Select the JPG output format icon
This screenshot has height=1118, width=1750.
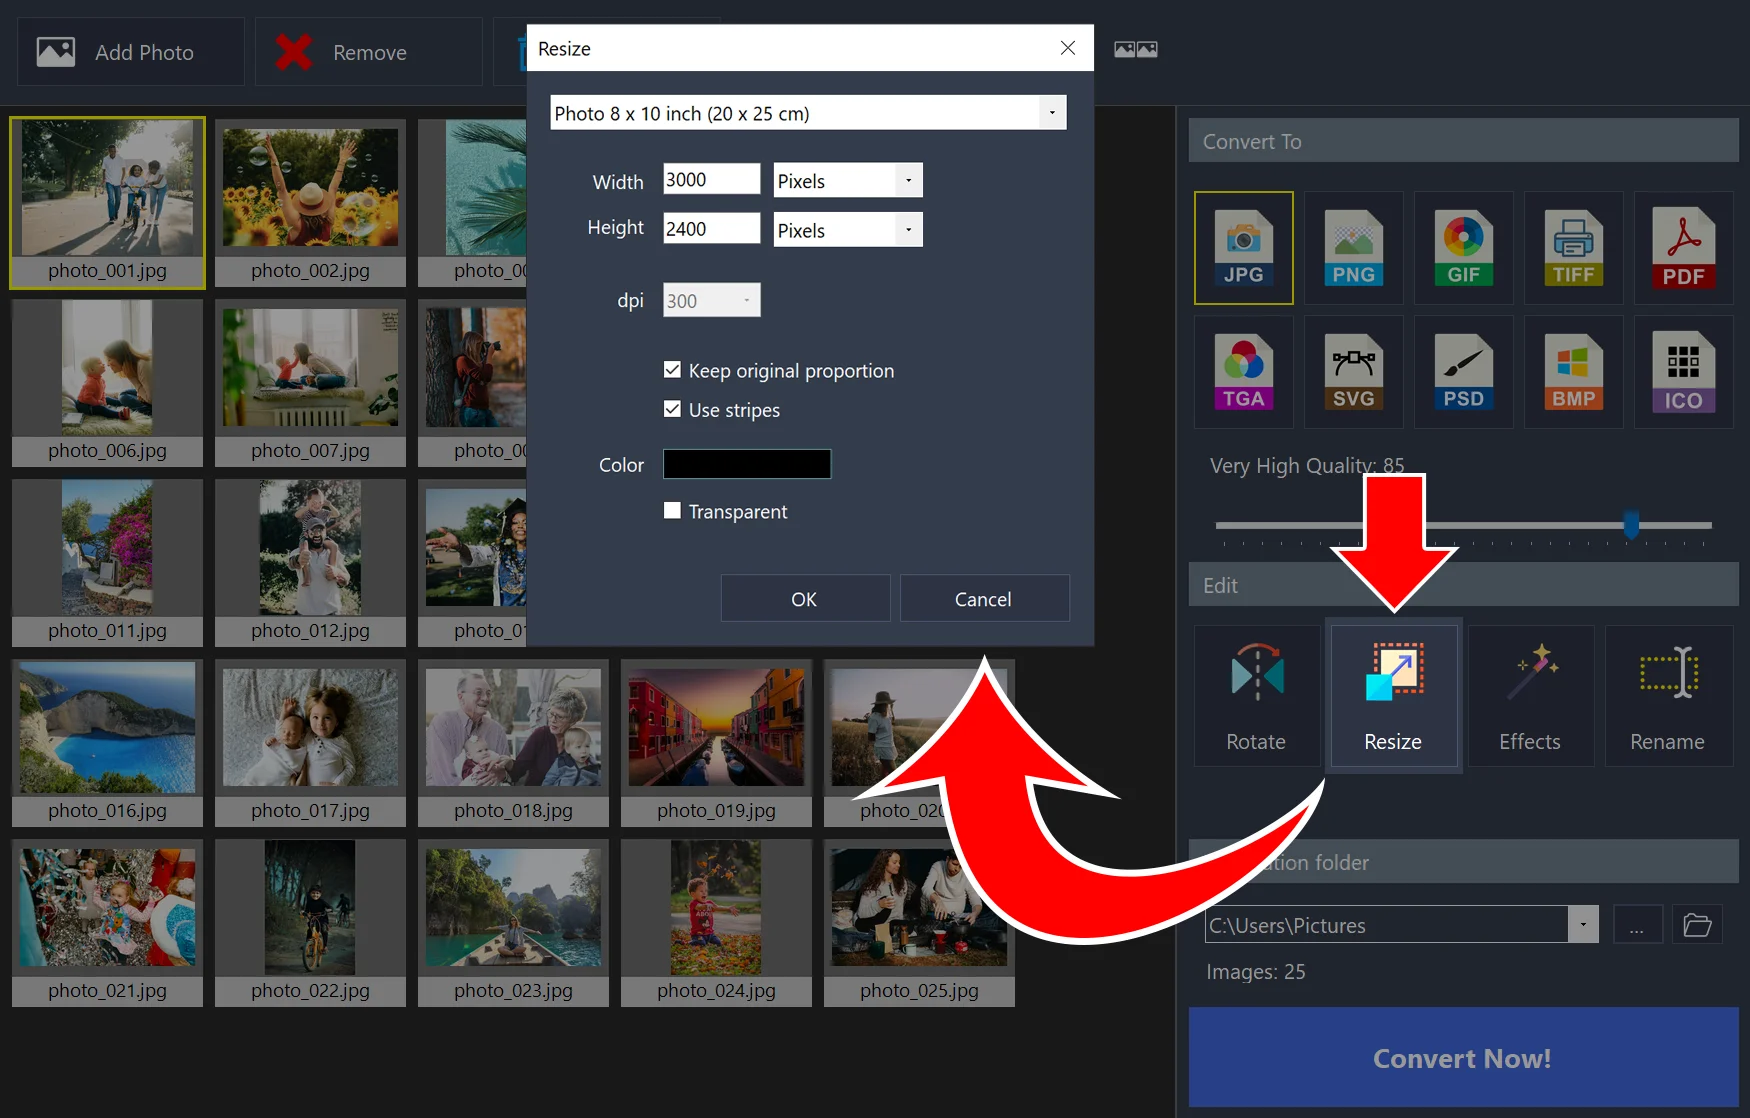coord(1243,248)
